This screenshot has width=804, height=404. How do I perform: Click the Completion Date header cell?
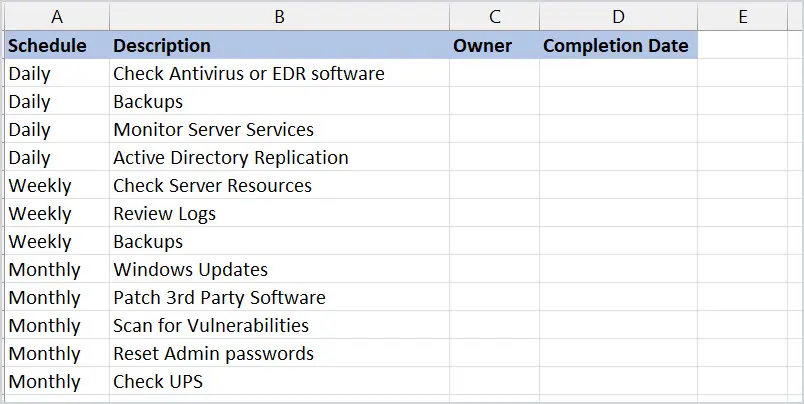click(618, 45)
